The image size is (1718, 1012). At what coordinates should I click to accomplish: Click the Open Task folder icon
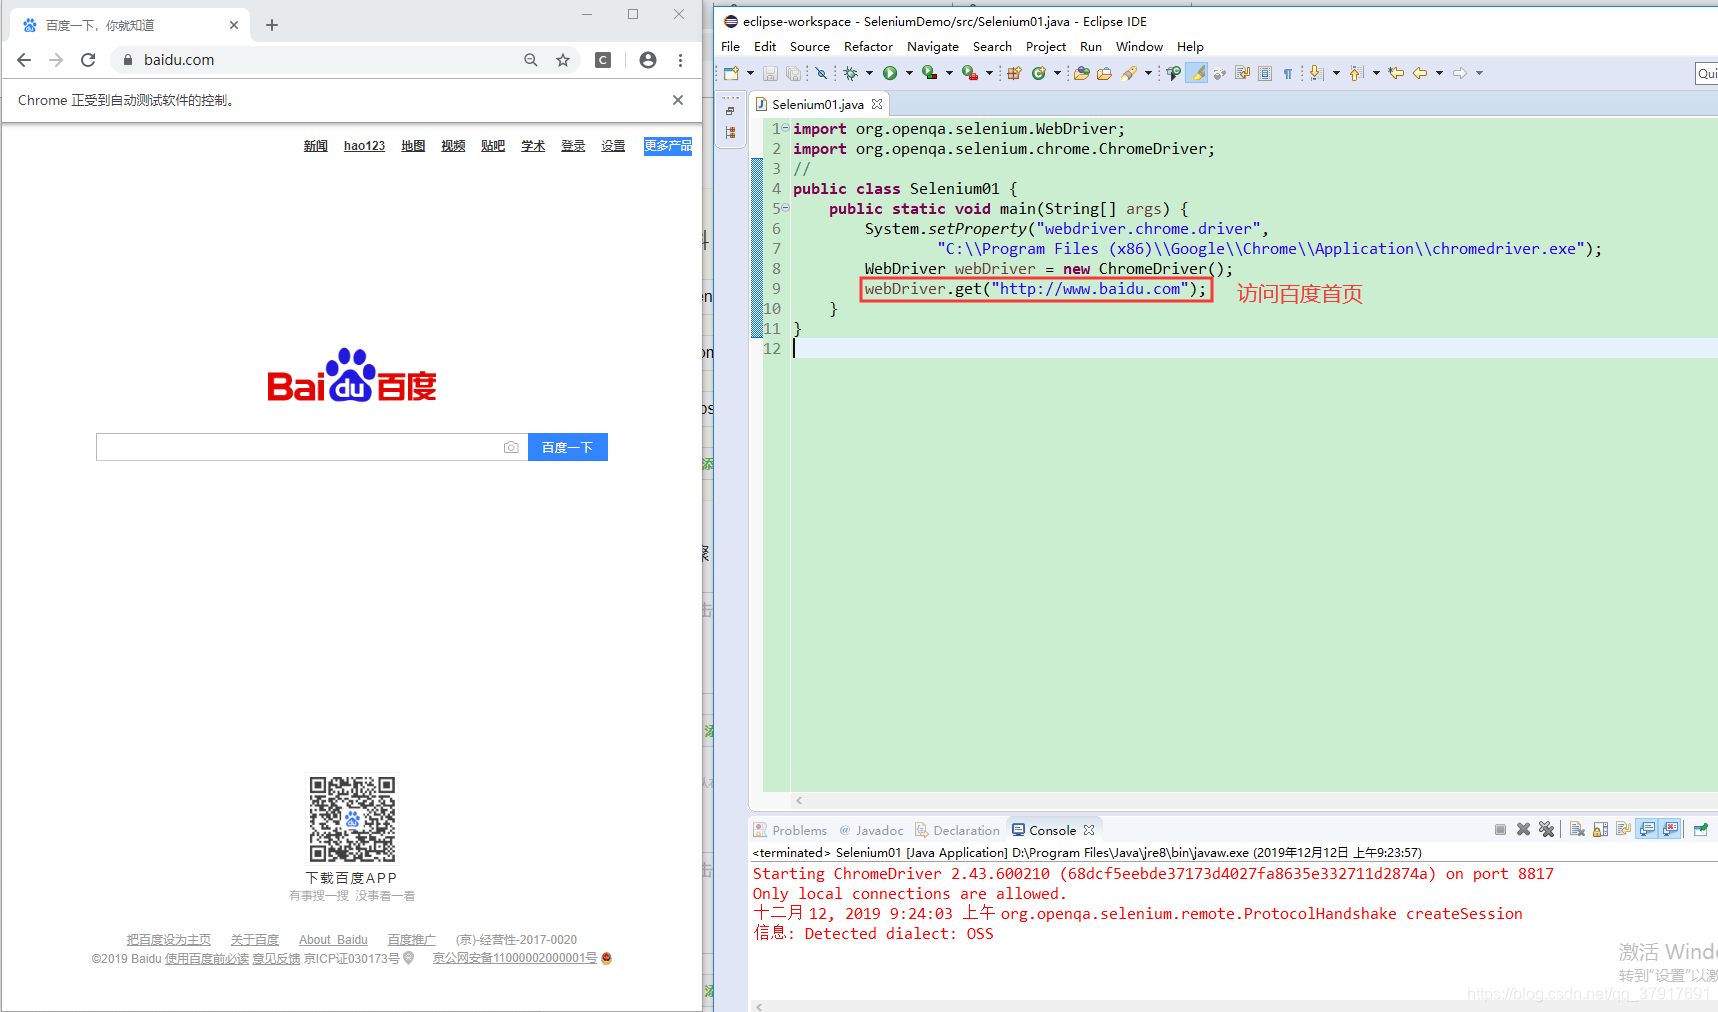tap(1104, 73)
